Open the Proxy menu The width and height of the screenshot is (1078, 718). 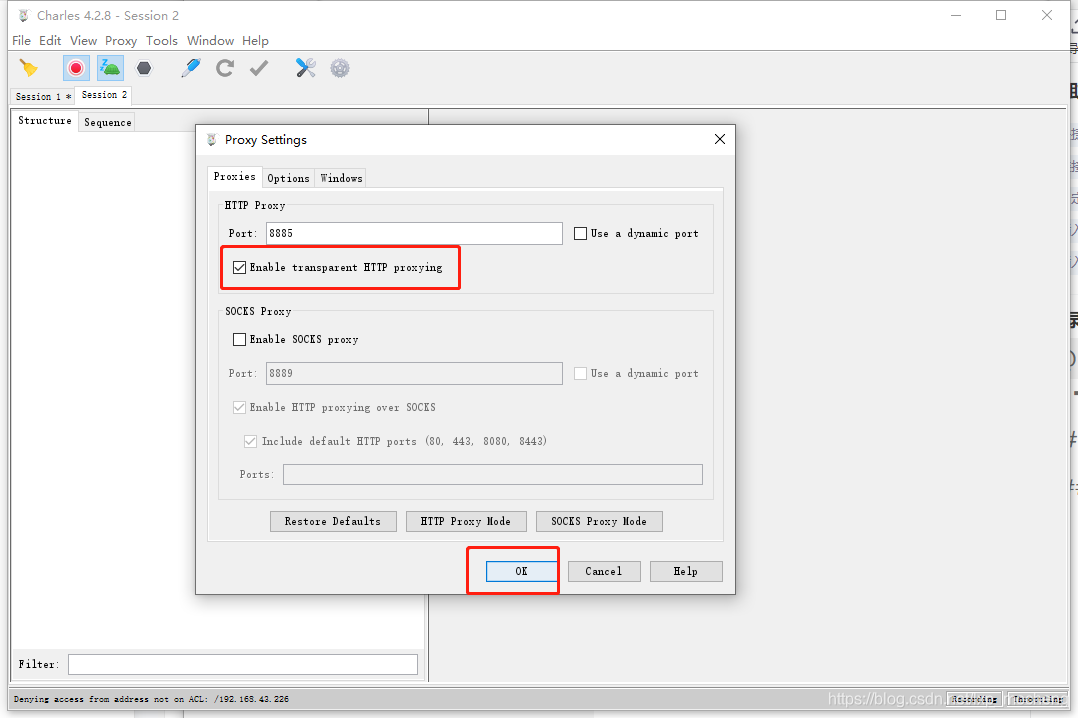click(x=121, y=41)
